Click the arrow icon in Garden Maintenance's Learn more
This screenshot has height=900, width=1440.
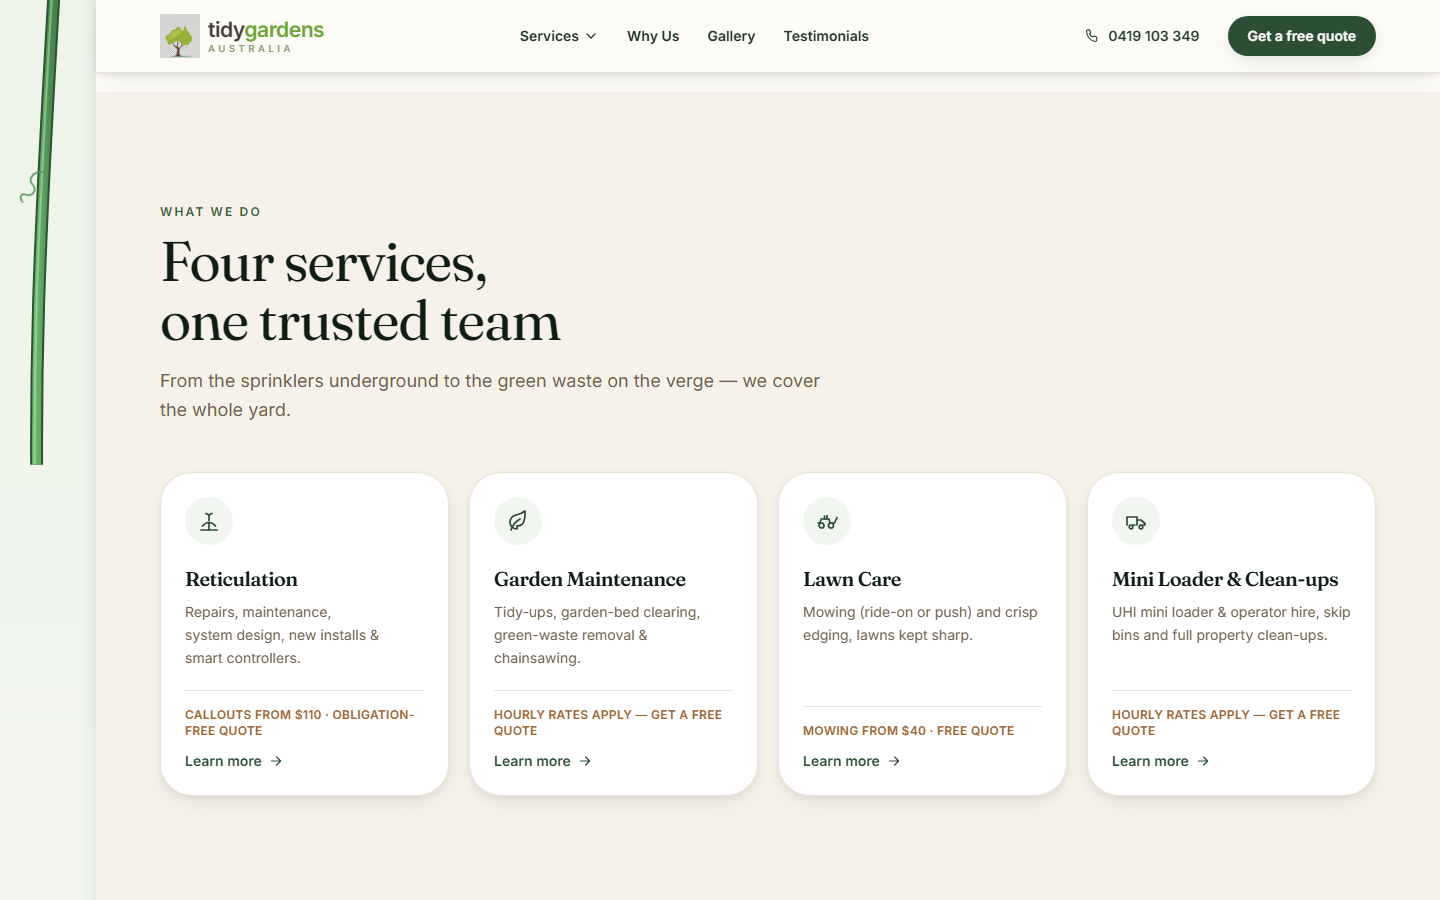(x=585, y=761)
